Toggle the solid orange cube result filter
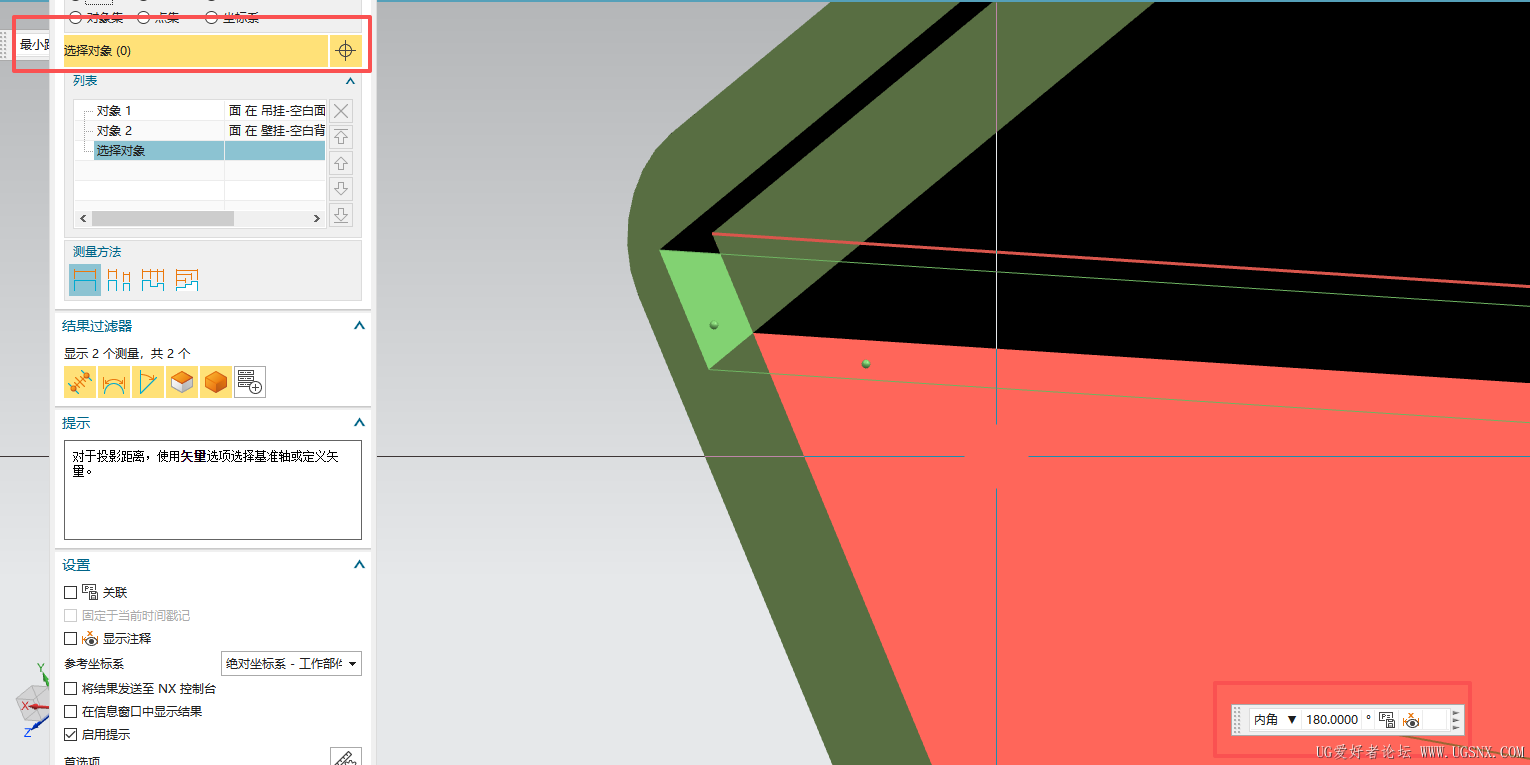The image size is (1530, 765). click(216, 382)
